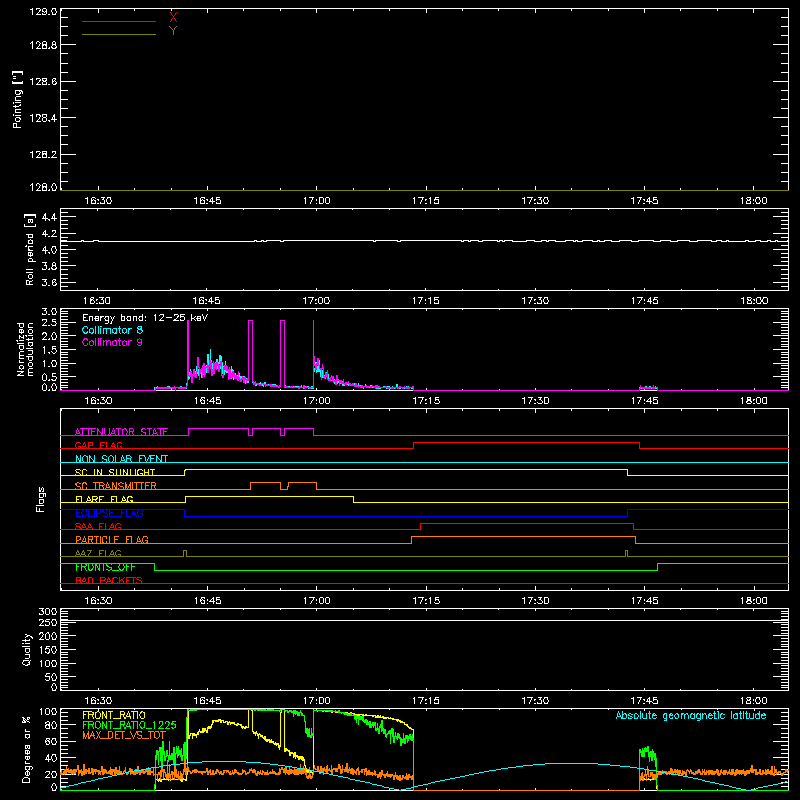Select the '128.4' y-axis tick label
The height and width of the screenshot is (800, 800).
coord(43,118)
